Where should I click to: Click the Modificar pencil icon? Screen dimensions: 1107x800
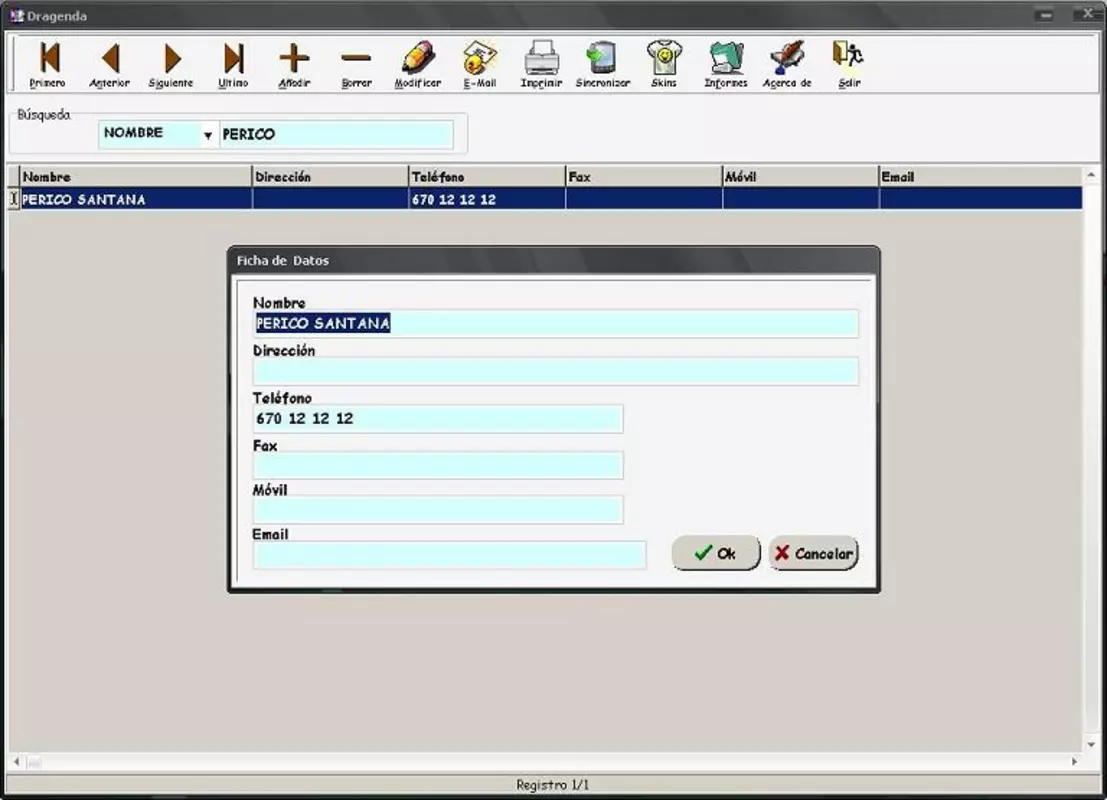tap(418, 64)
